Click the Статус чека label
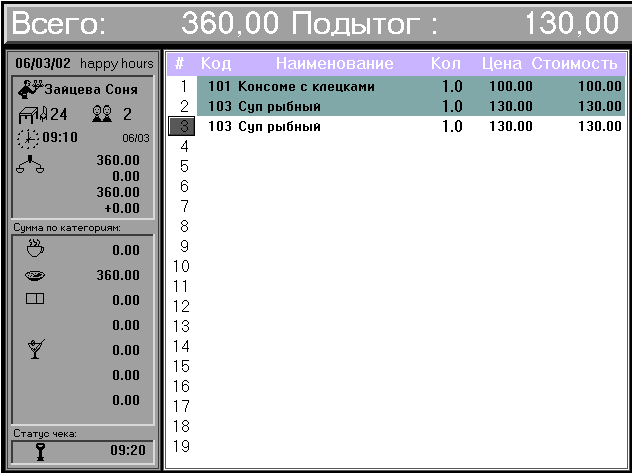 click(45, 434)
